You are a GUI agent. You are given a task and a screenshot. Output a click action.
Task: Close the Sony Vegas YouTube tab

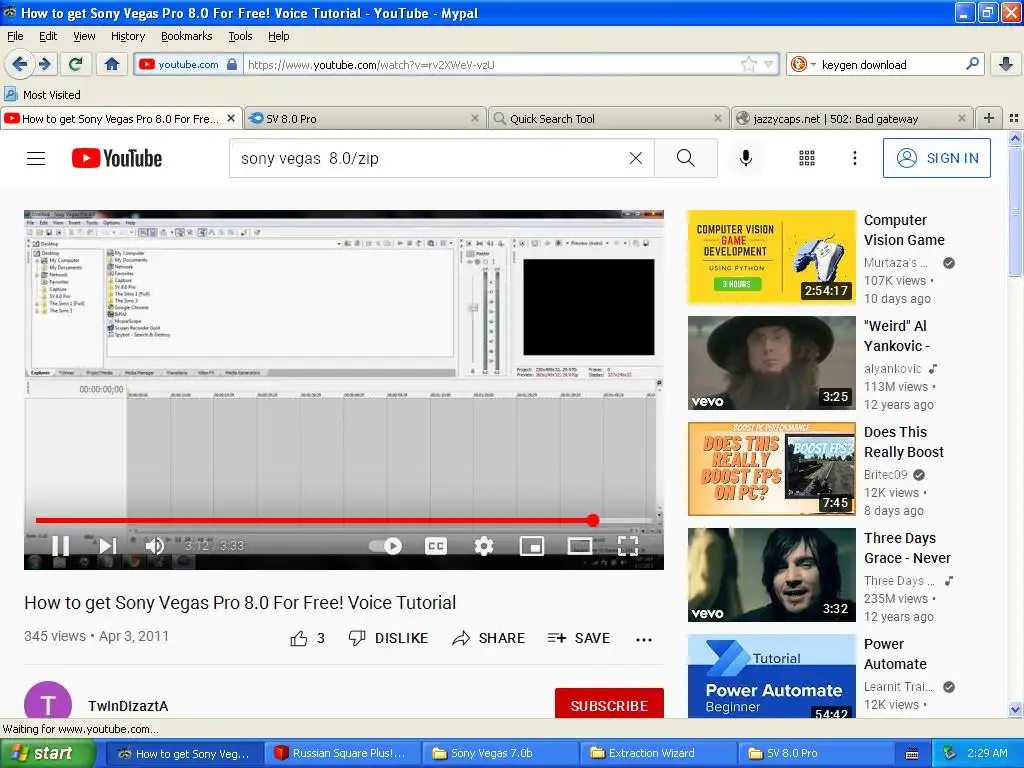click(231, 118)
